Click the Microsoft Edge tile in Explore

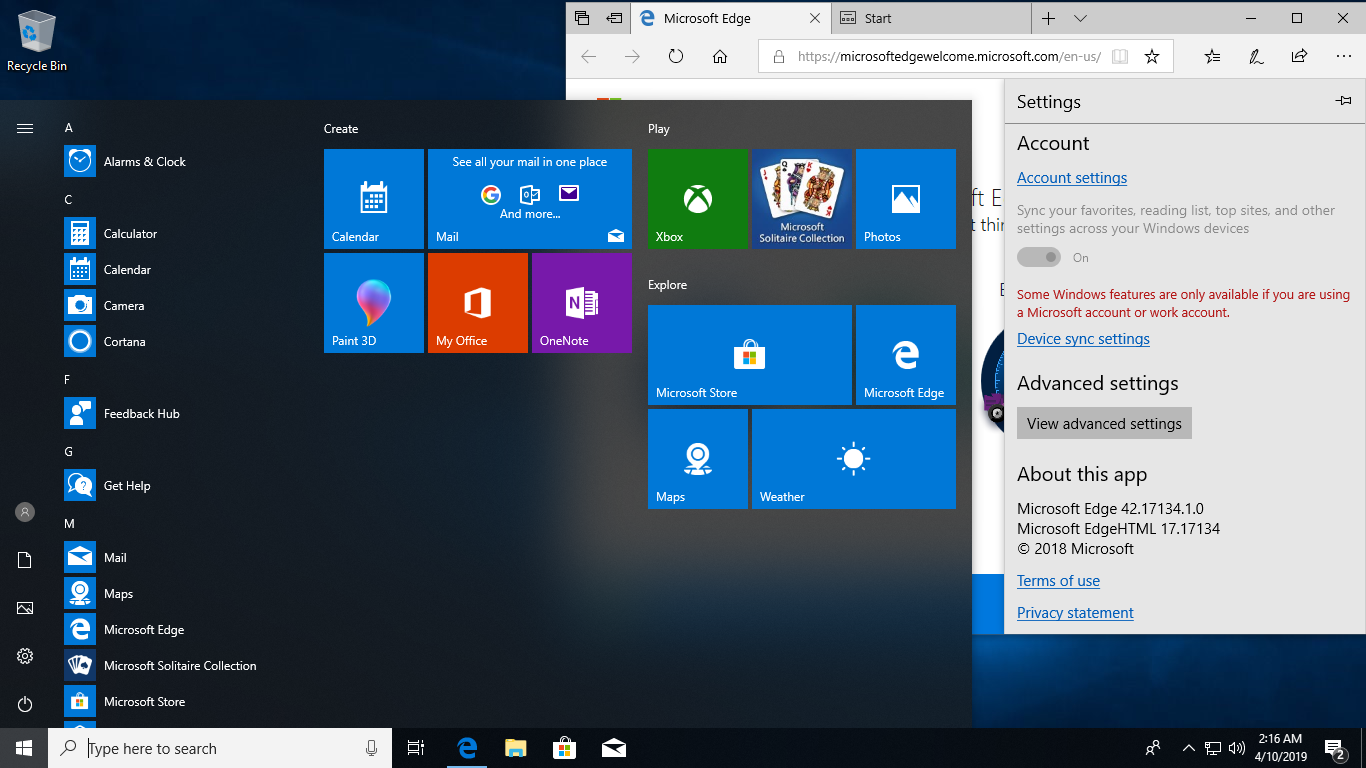906,355
